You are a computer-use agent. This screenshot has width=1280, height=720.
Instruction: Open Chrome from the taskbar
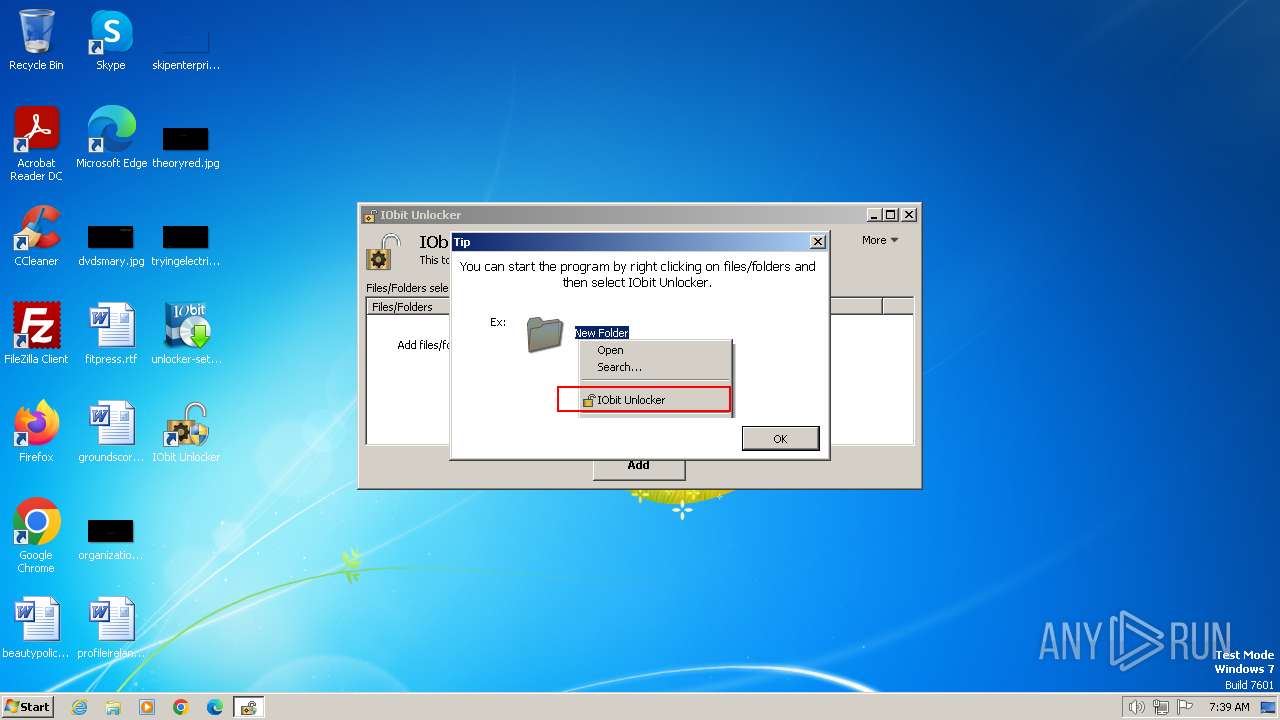(x=181, y=707)
